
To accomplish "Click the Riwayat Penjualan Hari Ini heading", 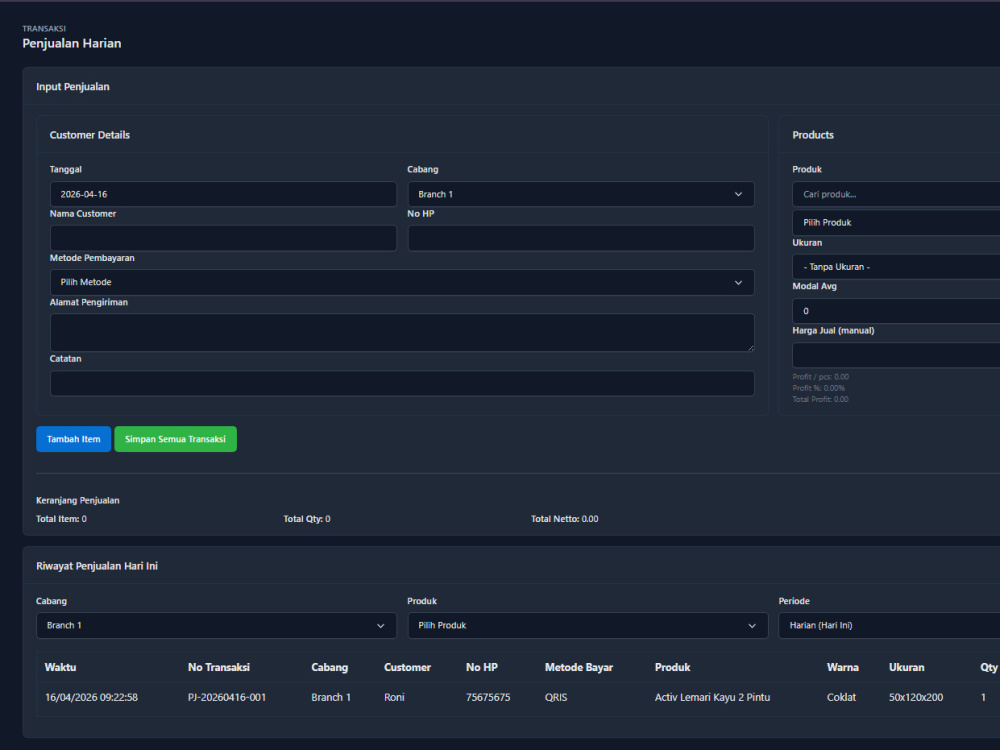I will pyautogui.click(x=97, y=566).
